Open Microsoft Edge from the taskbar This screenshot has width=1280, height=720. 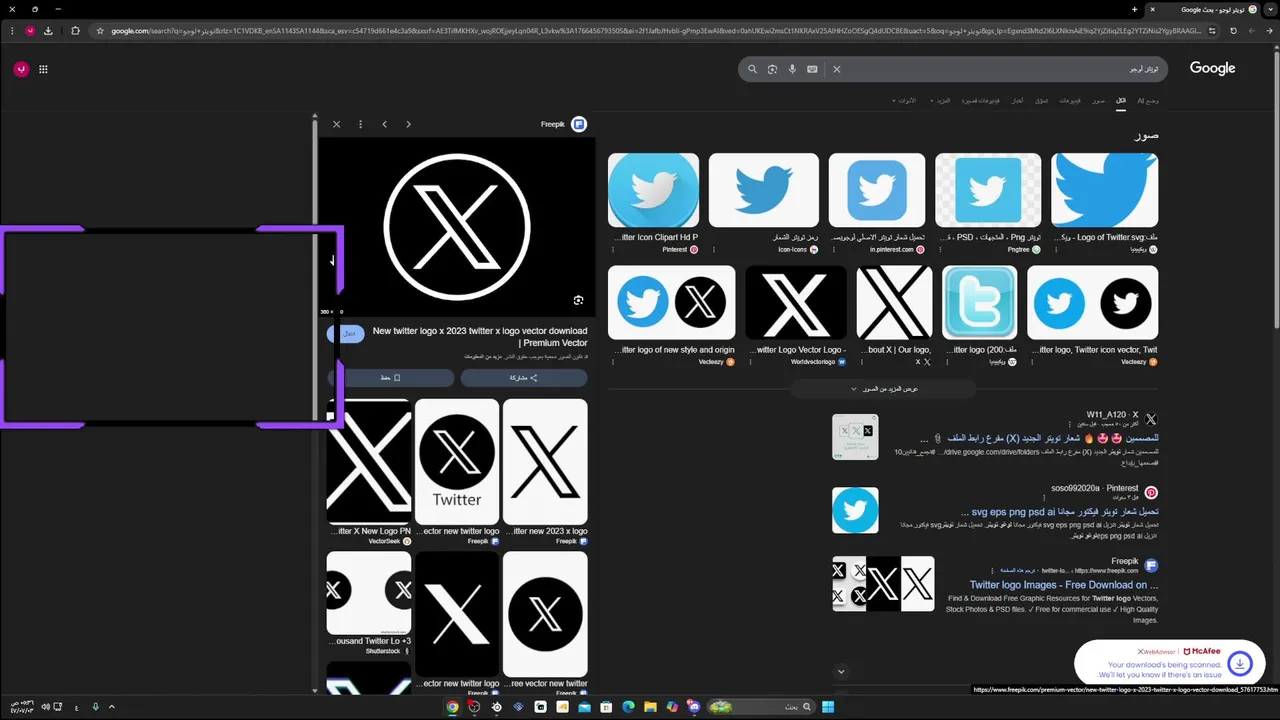[x=628, y=707]
